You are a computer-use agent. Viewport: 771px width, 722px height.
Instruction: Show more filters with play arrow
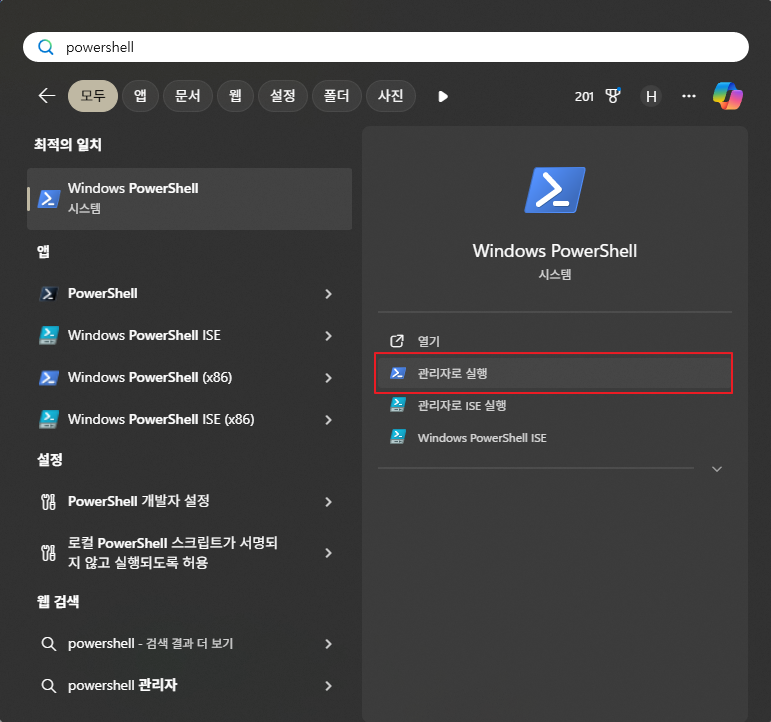(443, 96)
